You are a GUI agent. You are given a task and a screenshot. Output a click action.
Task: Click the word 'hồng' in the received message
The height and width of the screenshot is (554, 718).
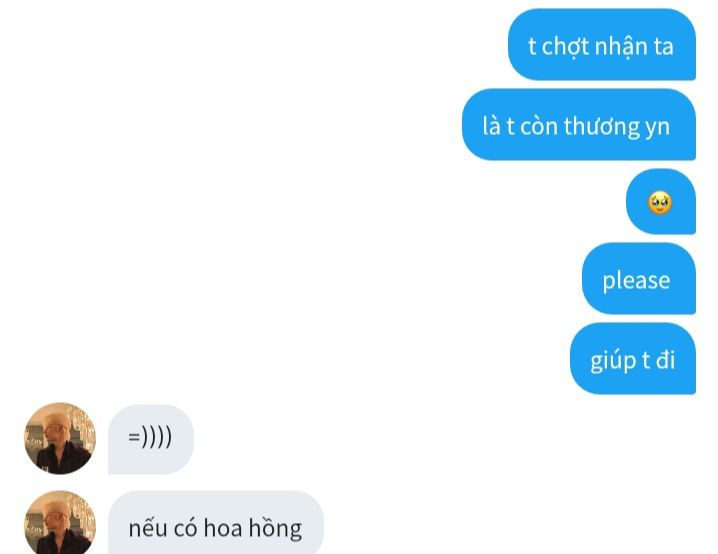tap(275, 528)
